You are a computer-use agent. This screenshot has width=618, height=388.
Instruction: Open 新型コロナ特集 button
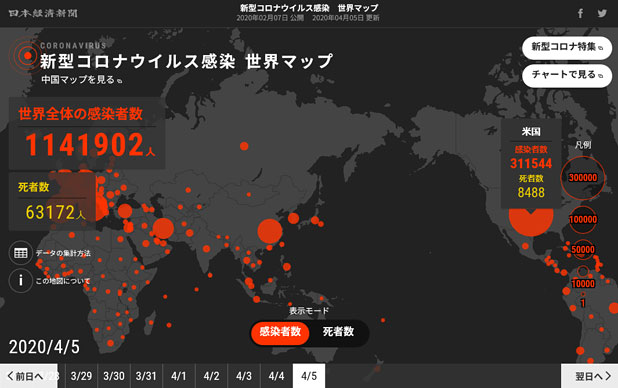click(x=567, y=47)
